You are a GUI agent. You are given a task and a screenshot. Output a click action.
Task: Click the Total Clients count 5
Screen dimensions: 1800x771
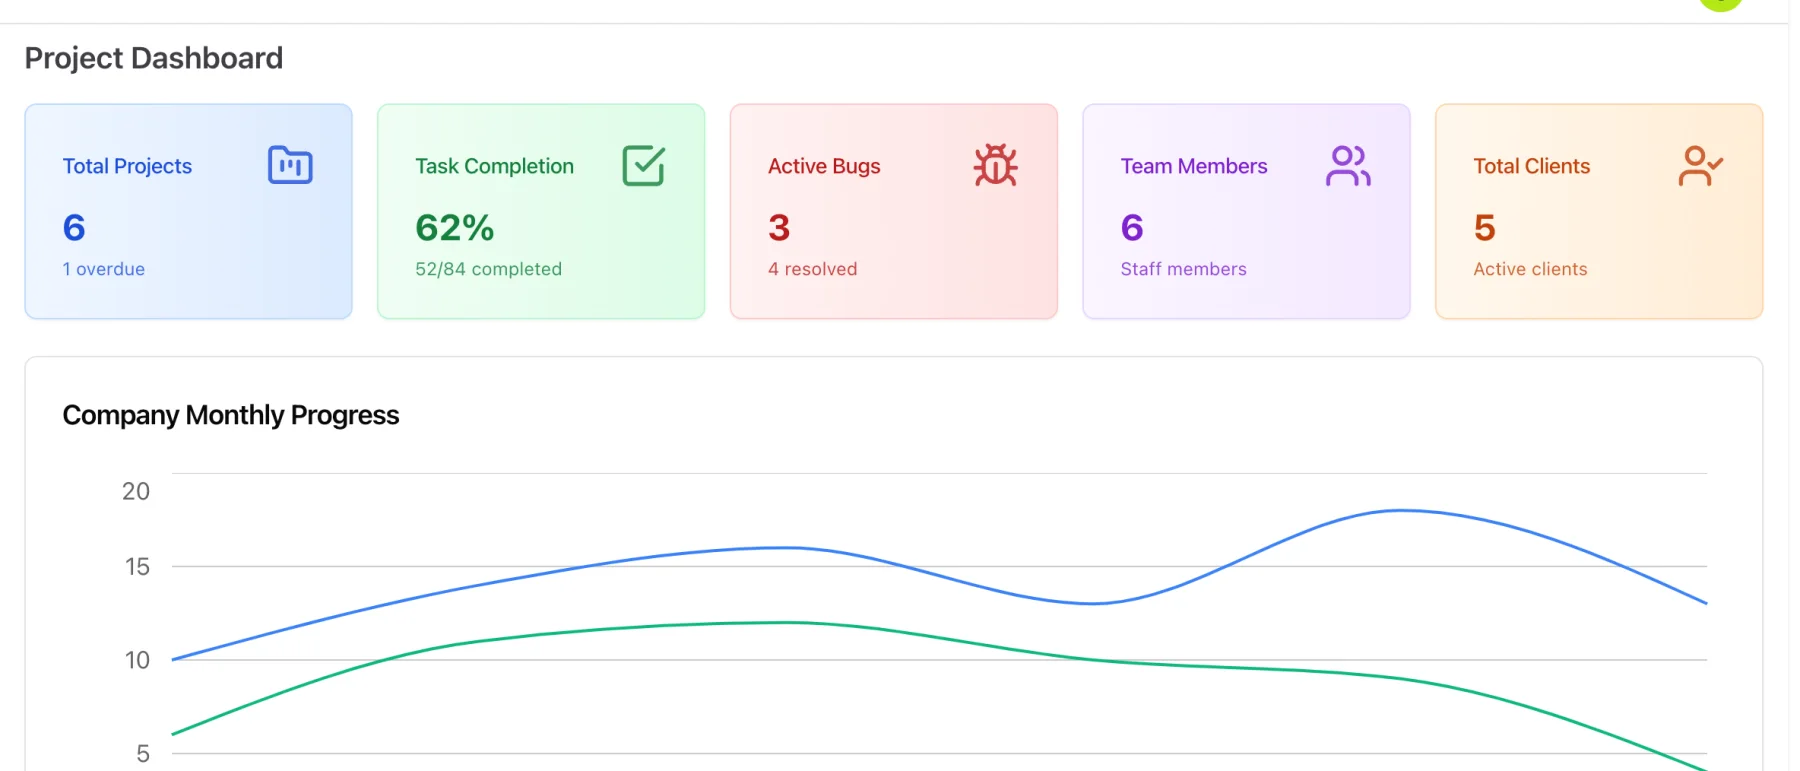click(x=1484, y=228)
